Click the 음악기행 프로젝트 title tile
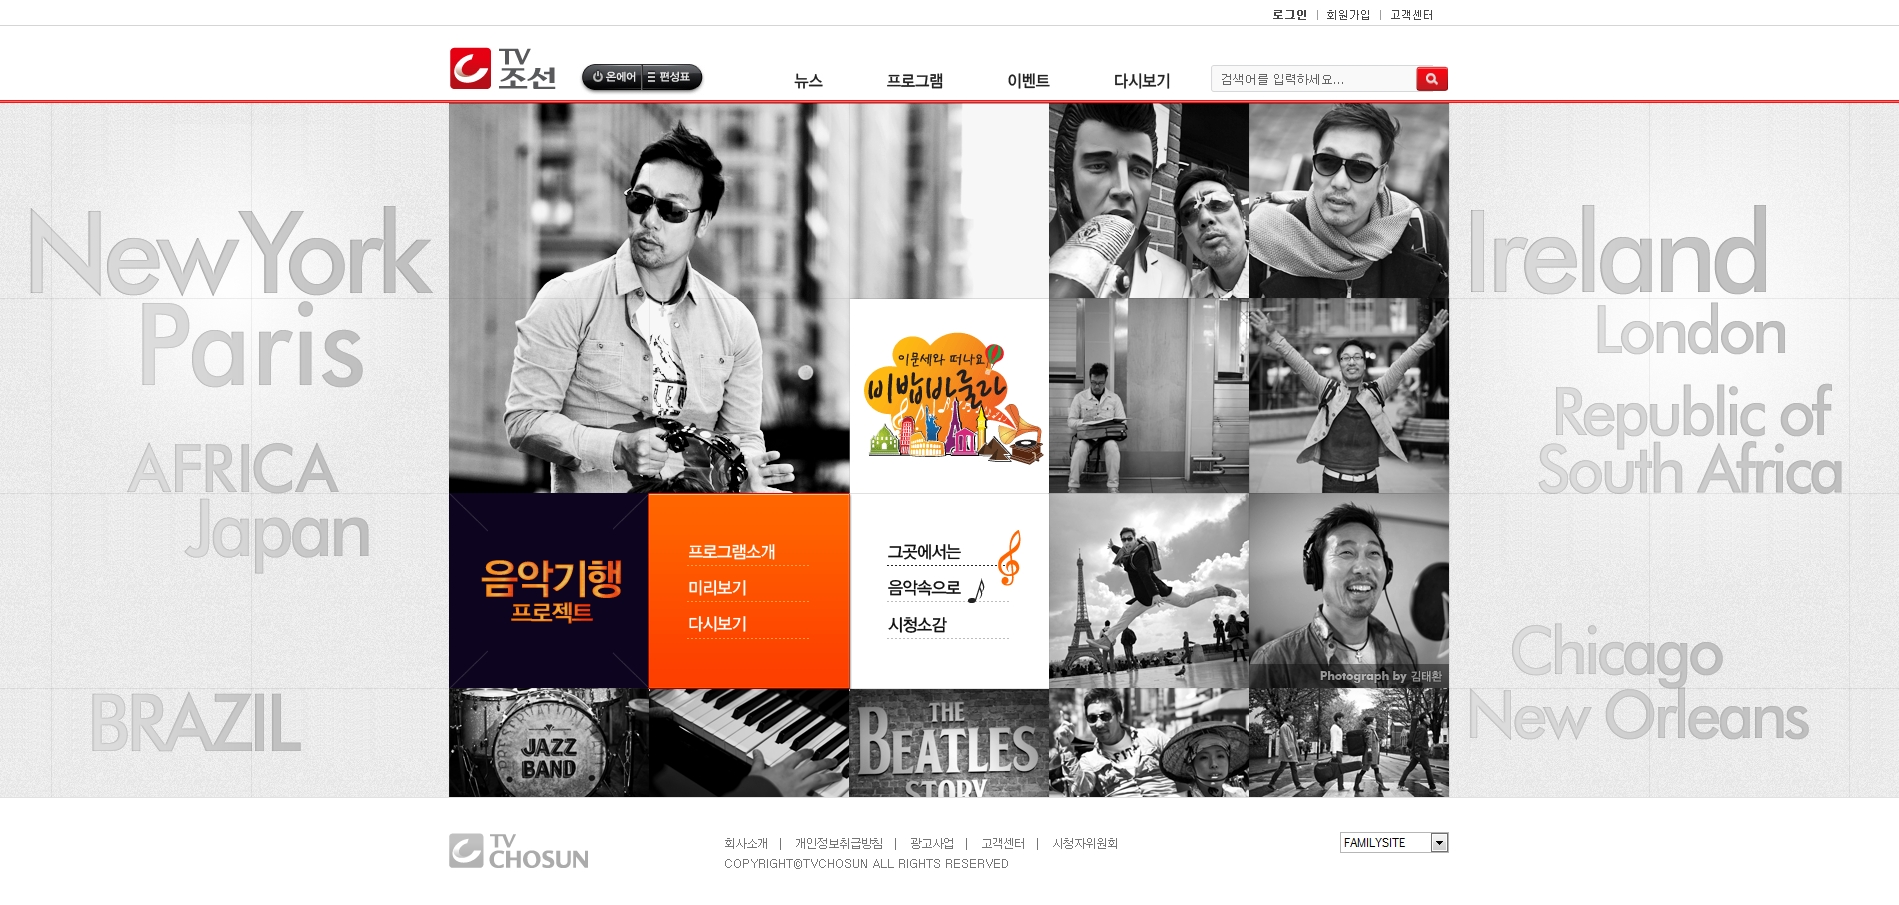This screenshot has height=905, width=1899. [x=549, y=590]
